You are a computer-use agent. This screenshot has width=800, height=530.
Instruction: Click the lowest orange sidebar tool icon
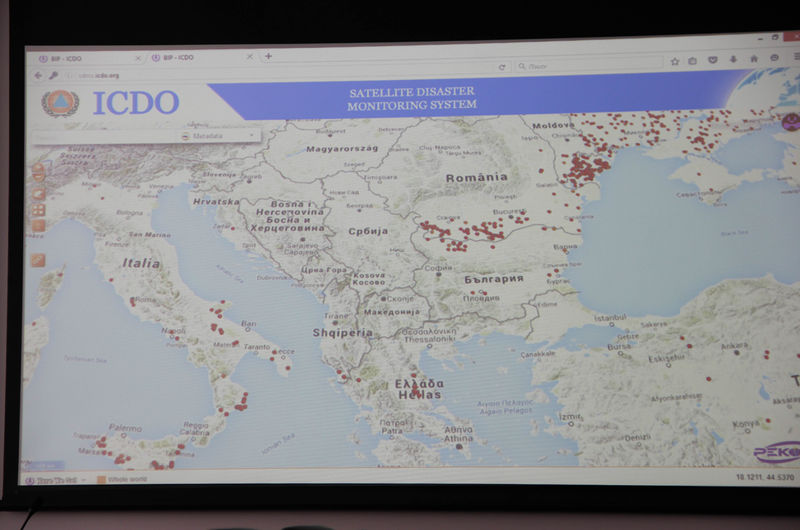pos(38,260)
